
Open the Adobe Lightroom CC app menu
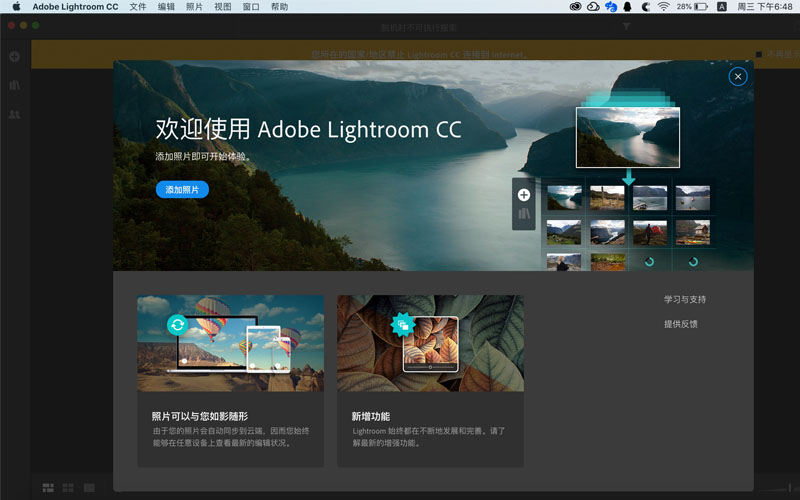coord(75,7)
